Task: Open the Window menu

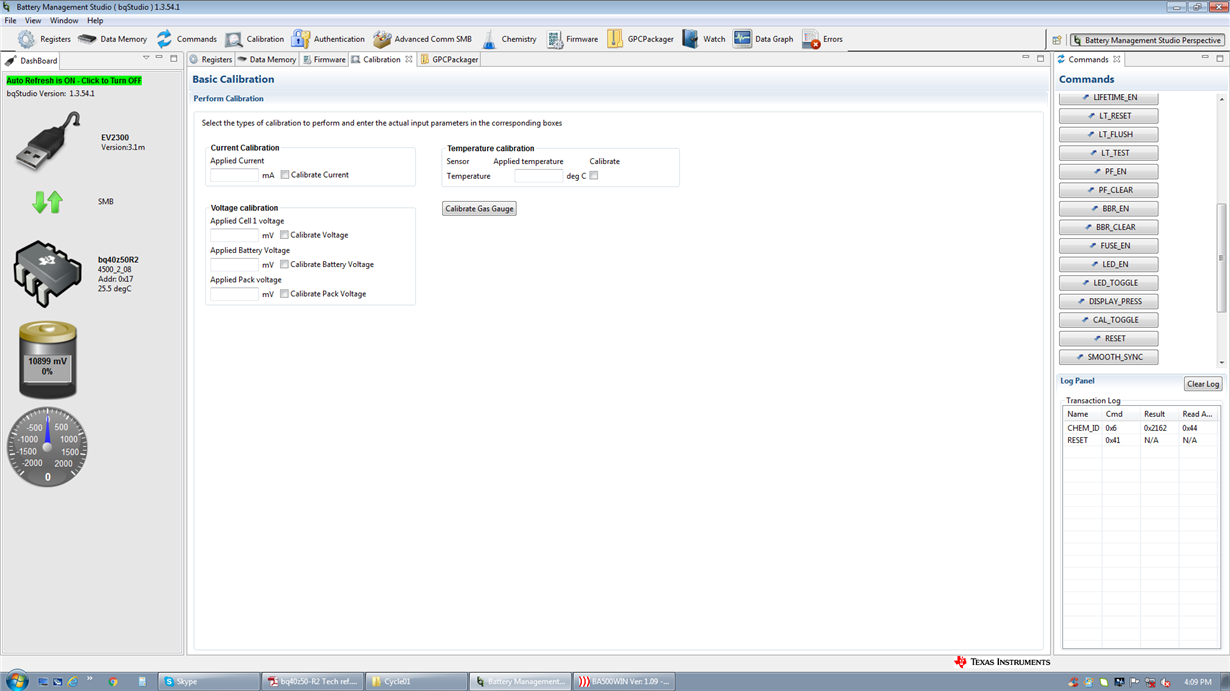Action: [64, 20]
